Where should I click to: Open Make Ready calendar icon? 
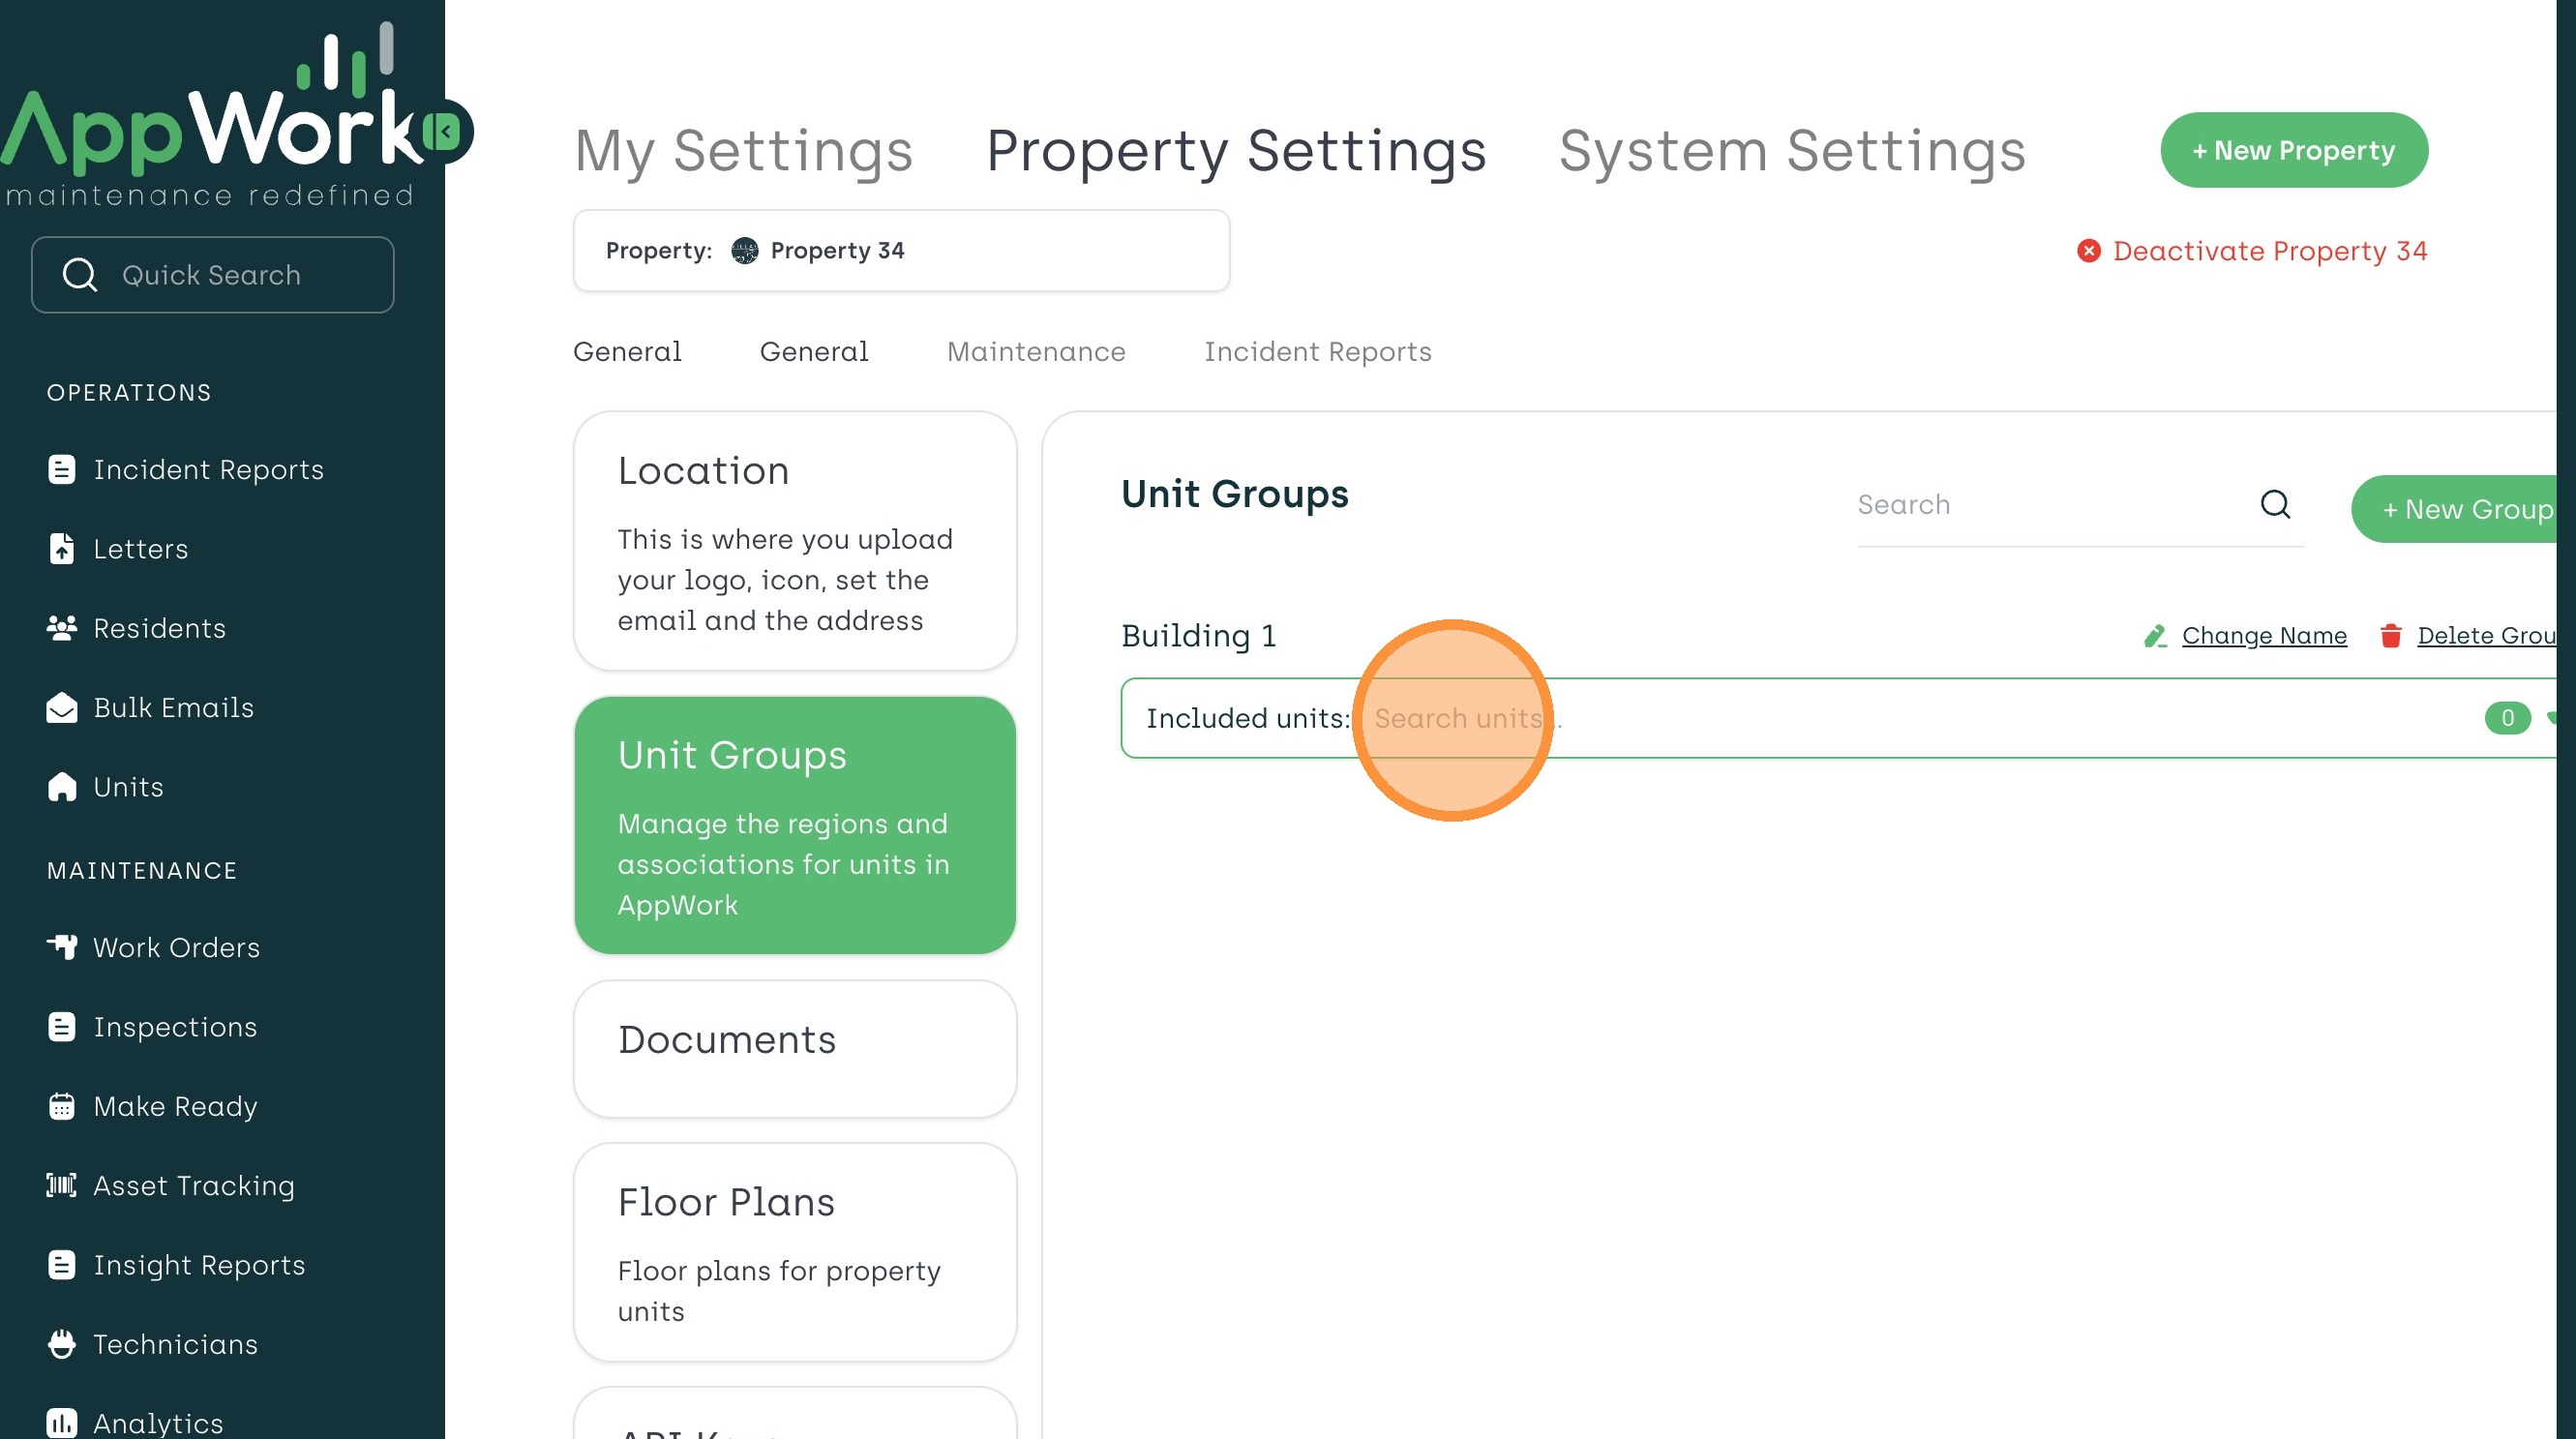(62, 1106)
